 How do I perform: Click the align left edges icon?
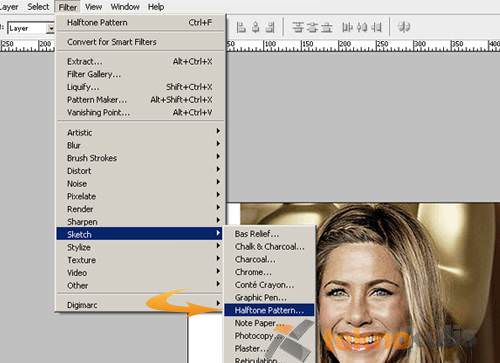[x=241, y=27]
